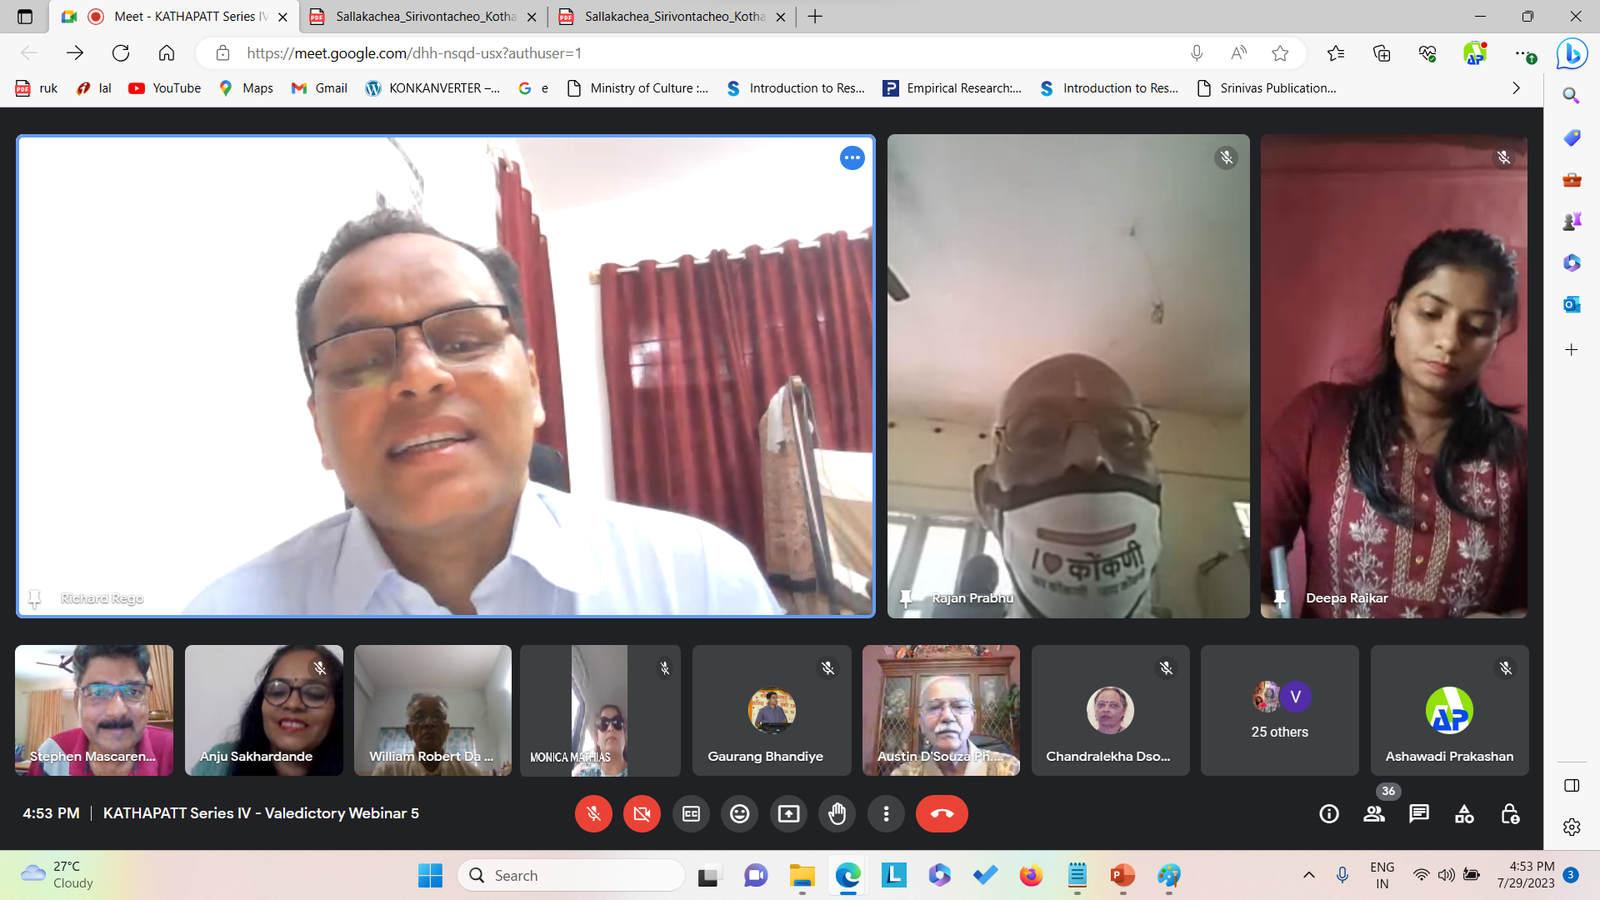The image size is (1600, 900).
Task: Switch to Meet - KATHAPATT Series tab
Action: (x=175, y=17)
